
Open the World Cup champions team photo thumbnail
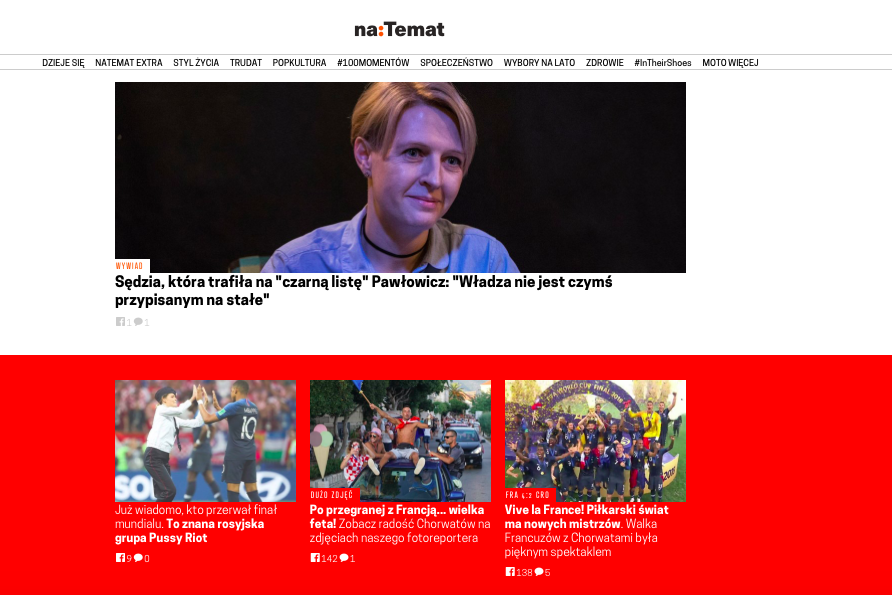tap(595, 441)
